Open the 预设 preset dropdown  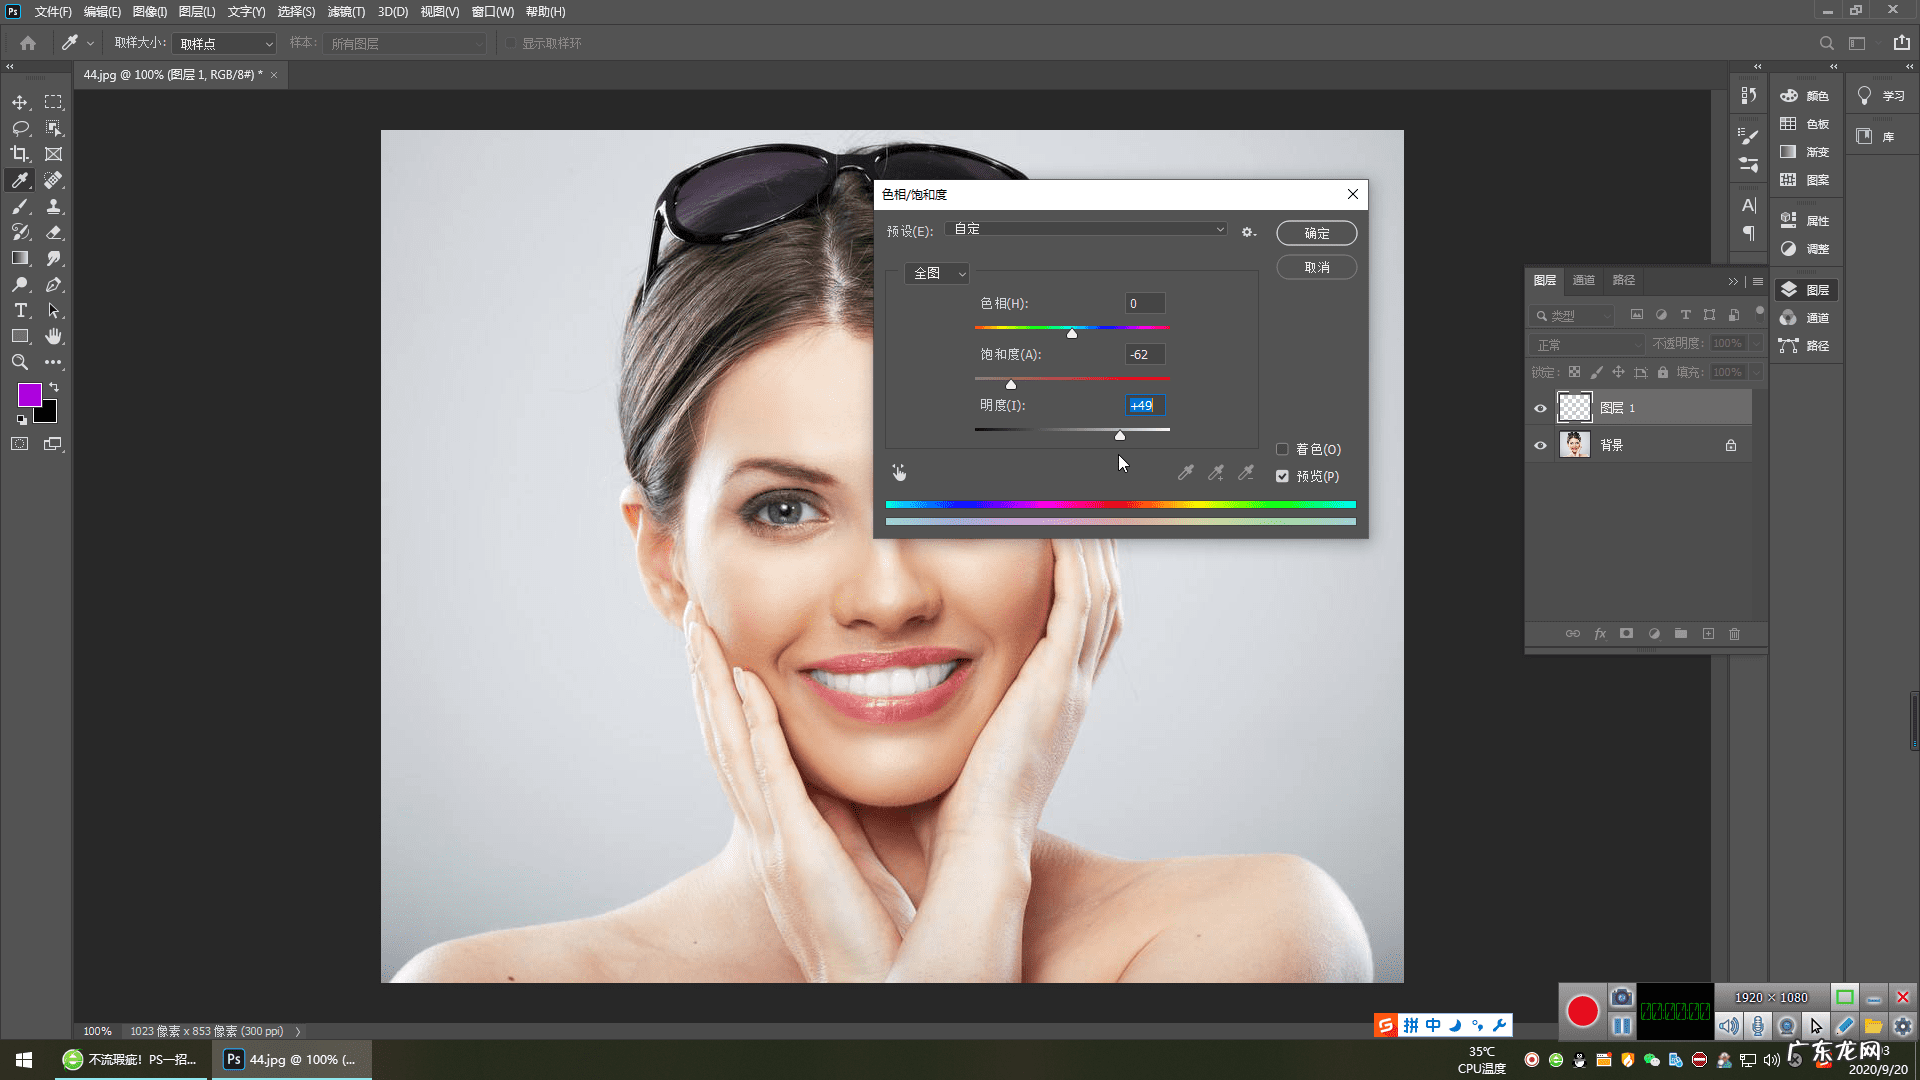tap(1087, 229)
